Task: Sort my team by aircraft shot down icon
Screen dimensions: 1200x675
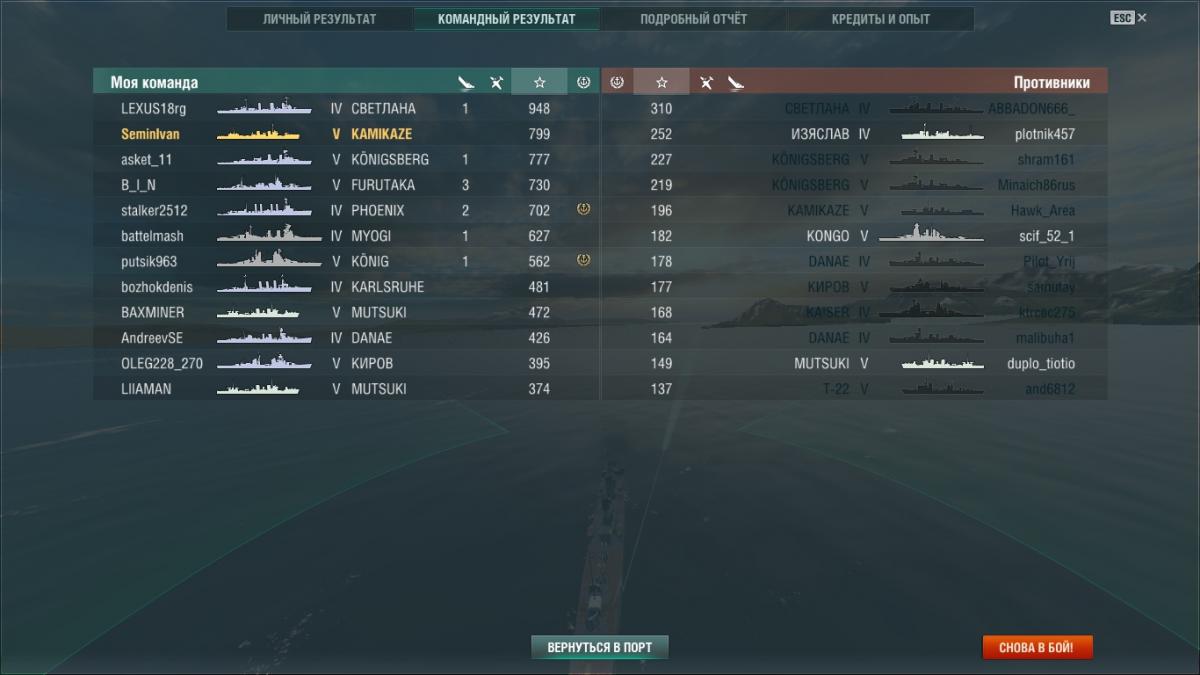Action: 496,82
